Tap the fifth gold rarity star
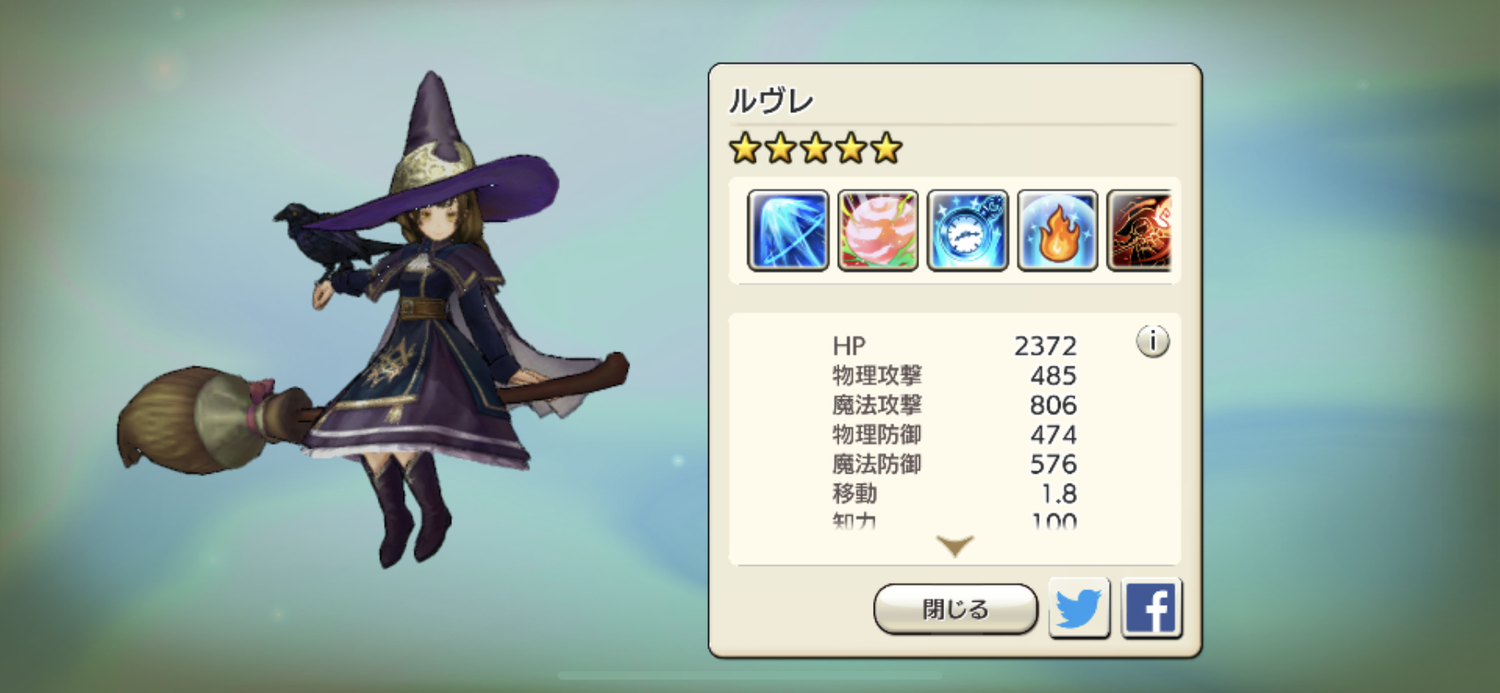The width and height of the screenshot is (1500, 693). (886, 149)
